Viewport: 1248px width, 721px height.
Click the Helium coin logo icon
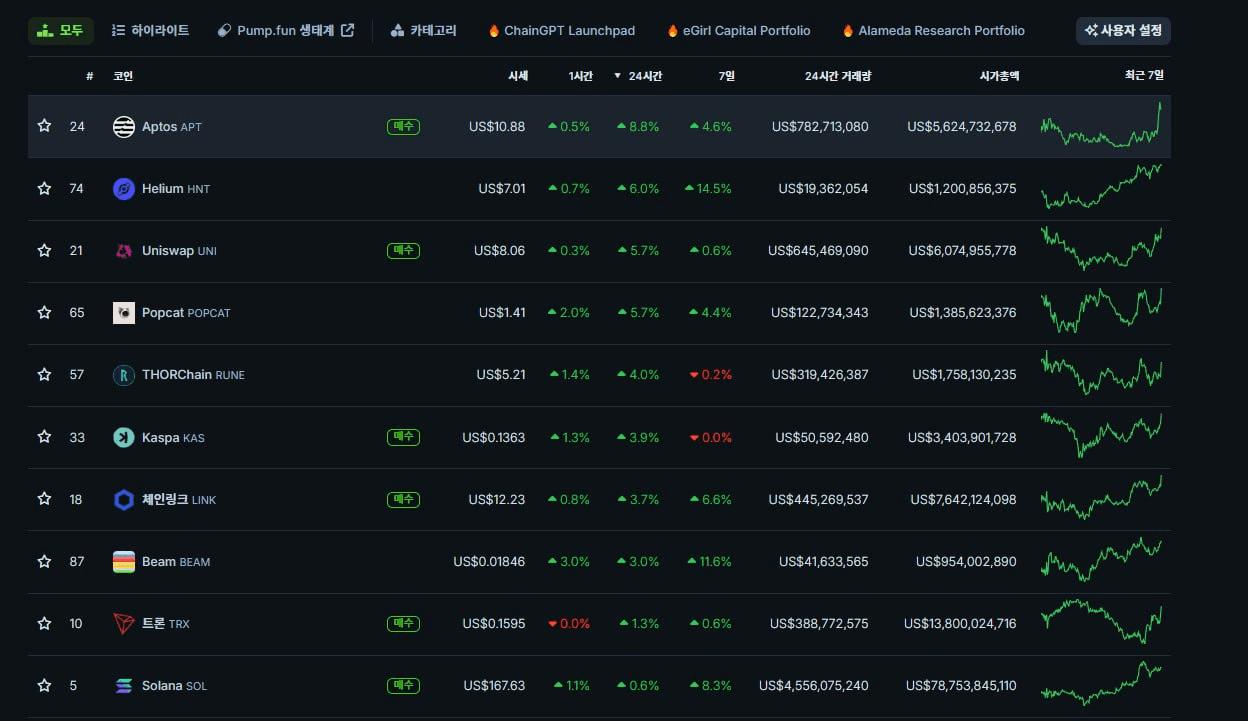tap(124, 189)
